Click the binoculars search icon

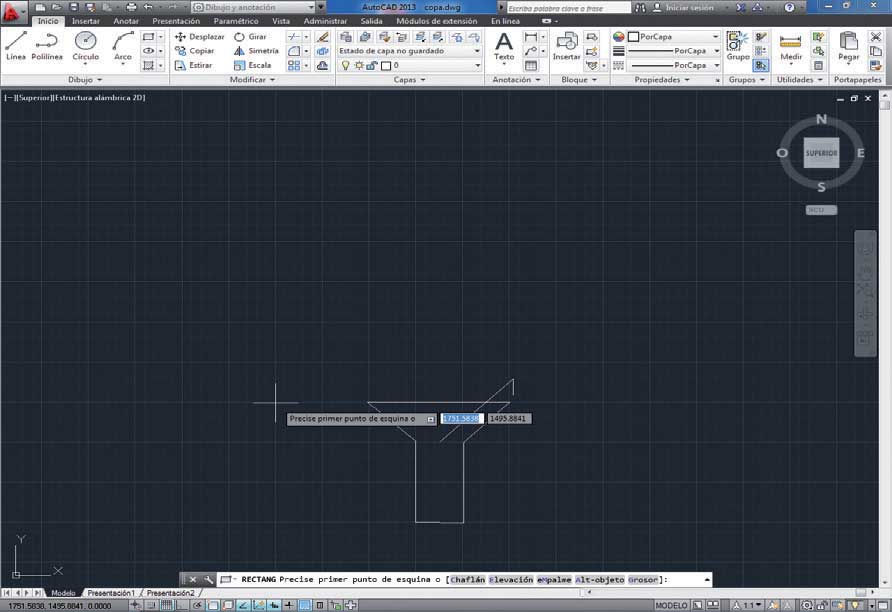coord(640,7)
